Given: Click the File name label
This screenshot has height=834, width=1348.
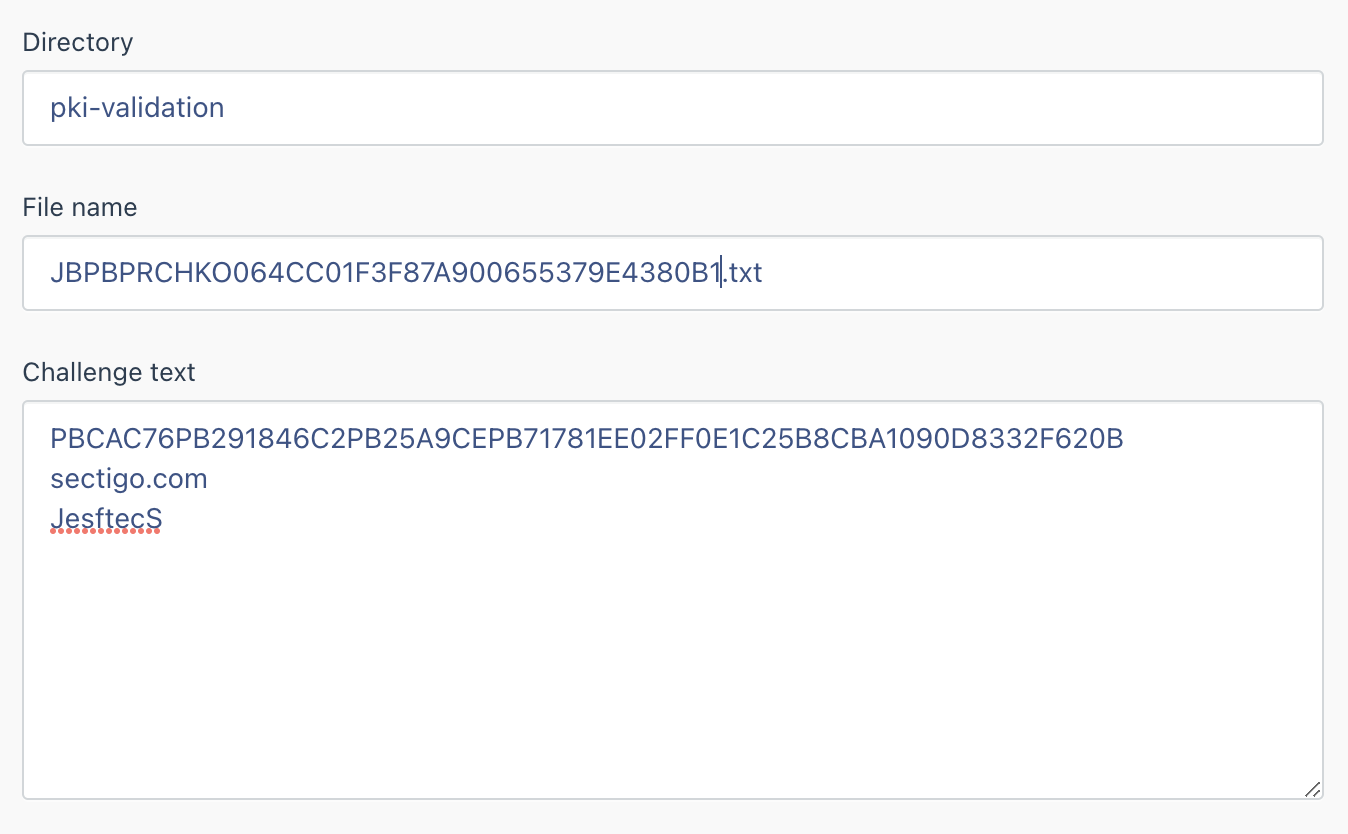Looking at the screenshot, I should point(80,207).
